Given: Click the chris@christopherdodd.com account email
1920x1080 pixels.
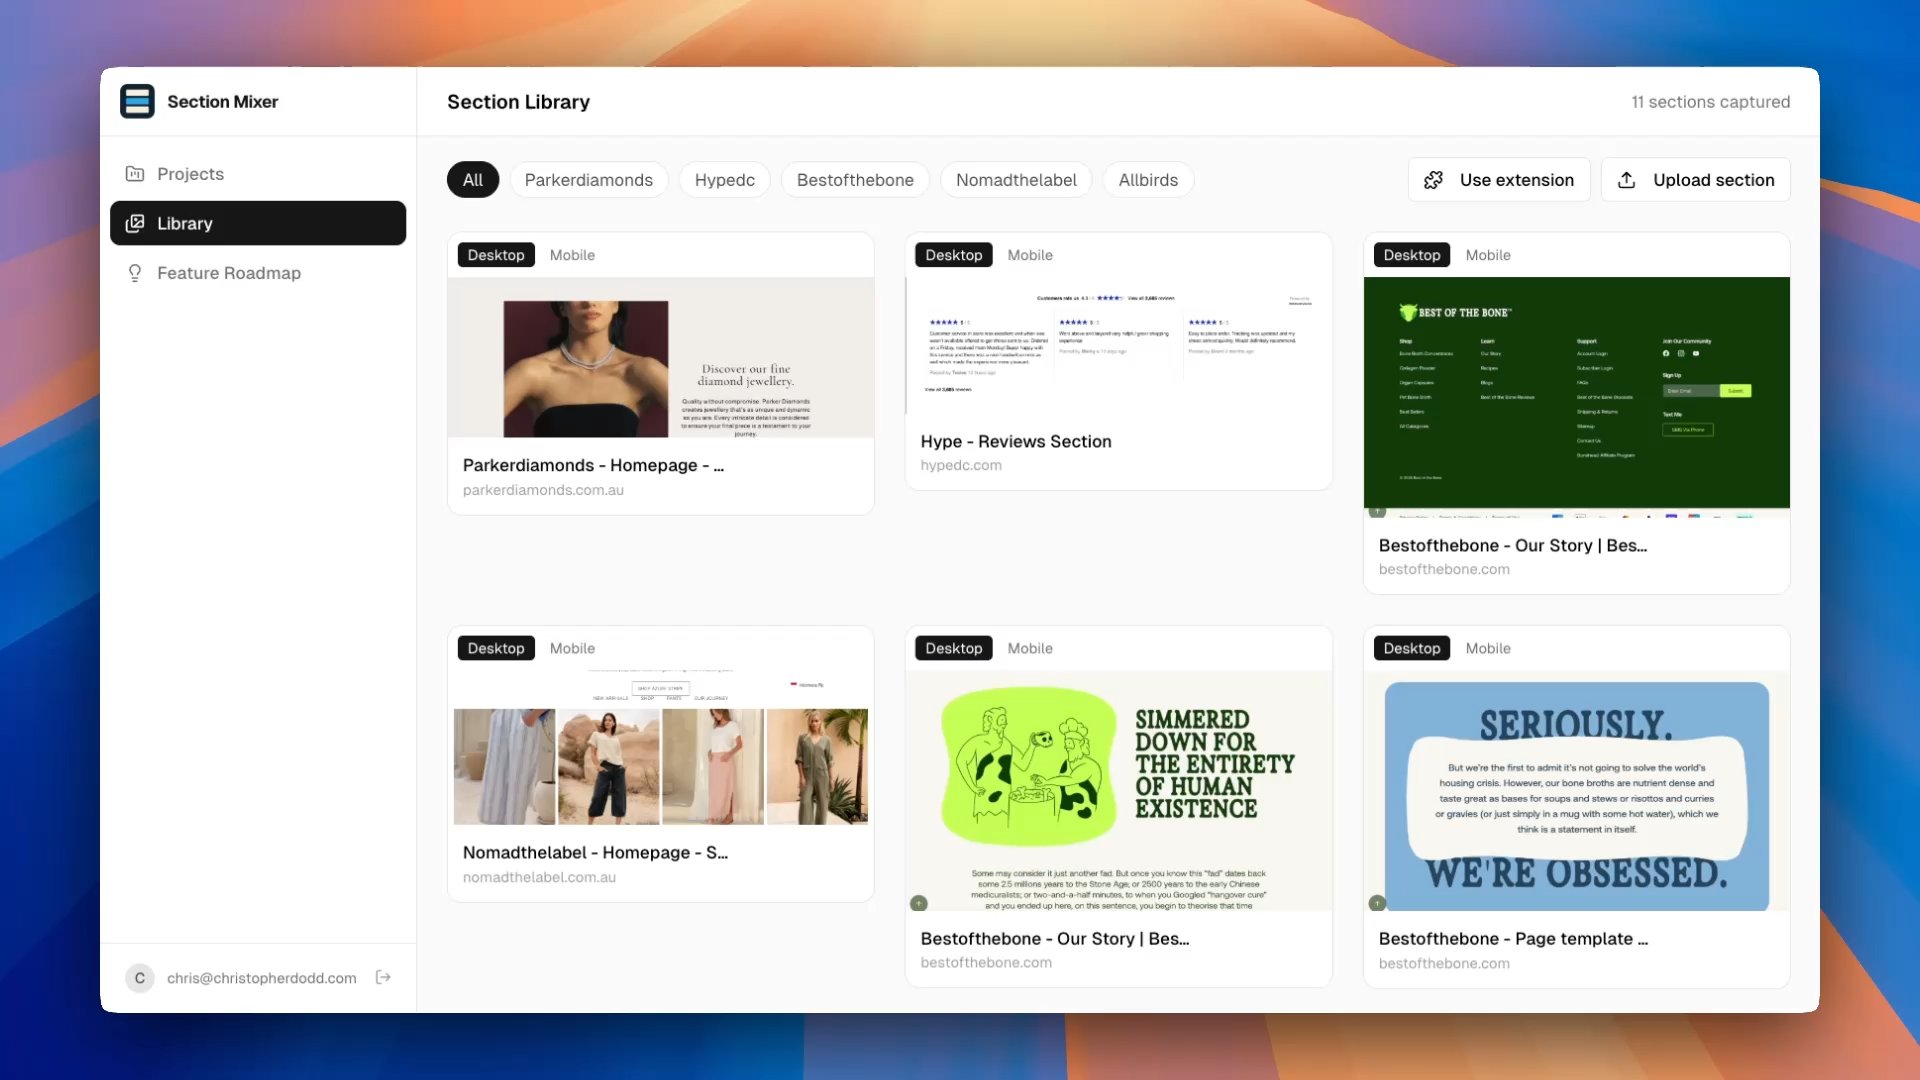Looking at the screenshot, I should pyautogui.click(x=262, y=978).
